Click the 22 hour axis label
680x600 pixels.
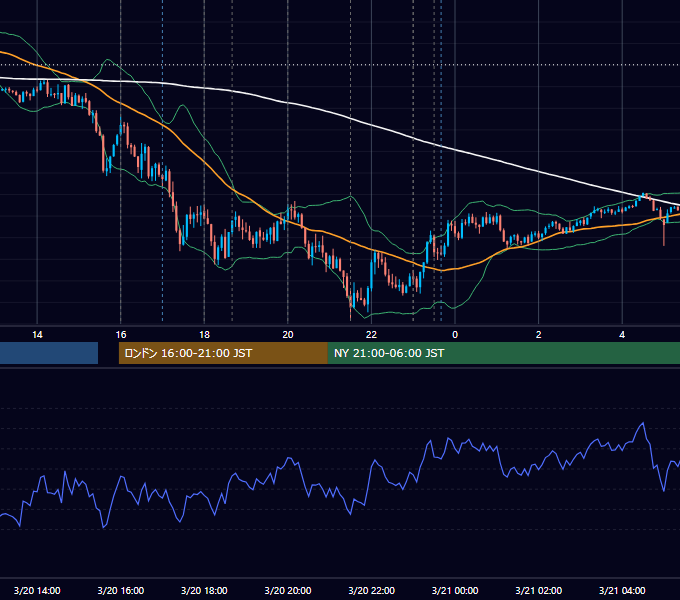click(371, 335)
